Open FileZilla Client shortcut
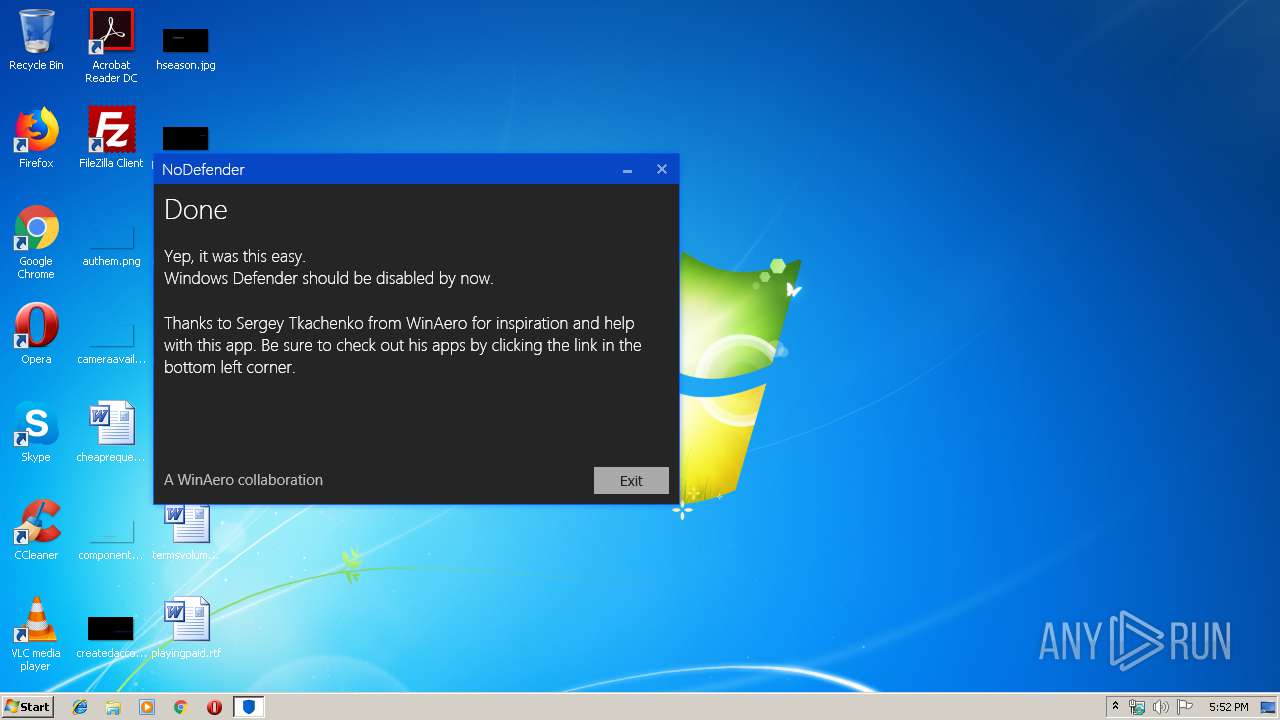This screenshot has height=720, width=1280. tap(111, 138)
